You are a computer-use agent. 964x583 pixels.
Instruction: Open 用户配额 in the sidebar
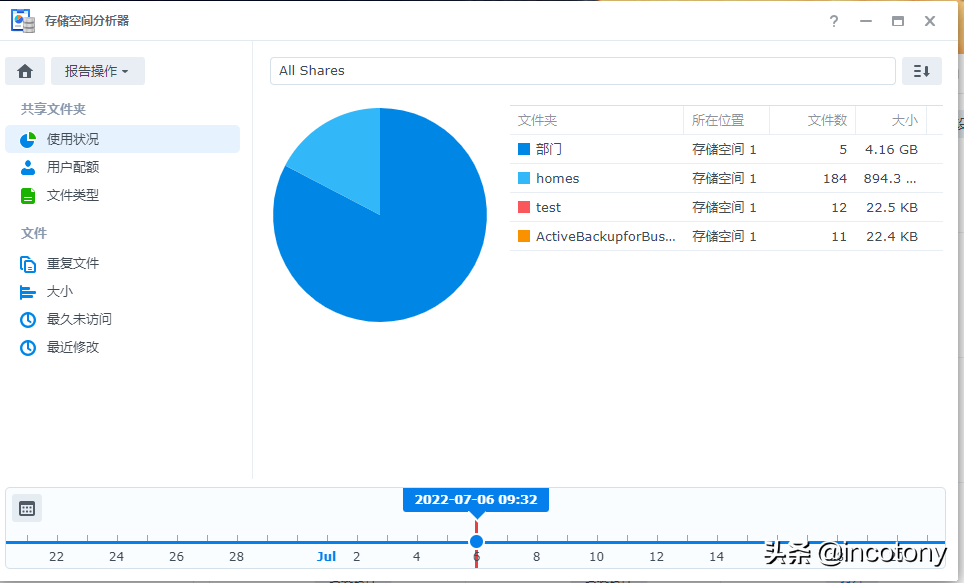coord(122,167)
